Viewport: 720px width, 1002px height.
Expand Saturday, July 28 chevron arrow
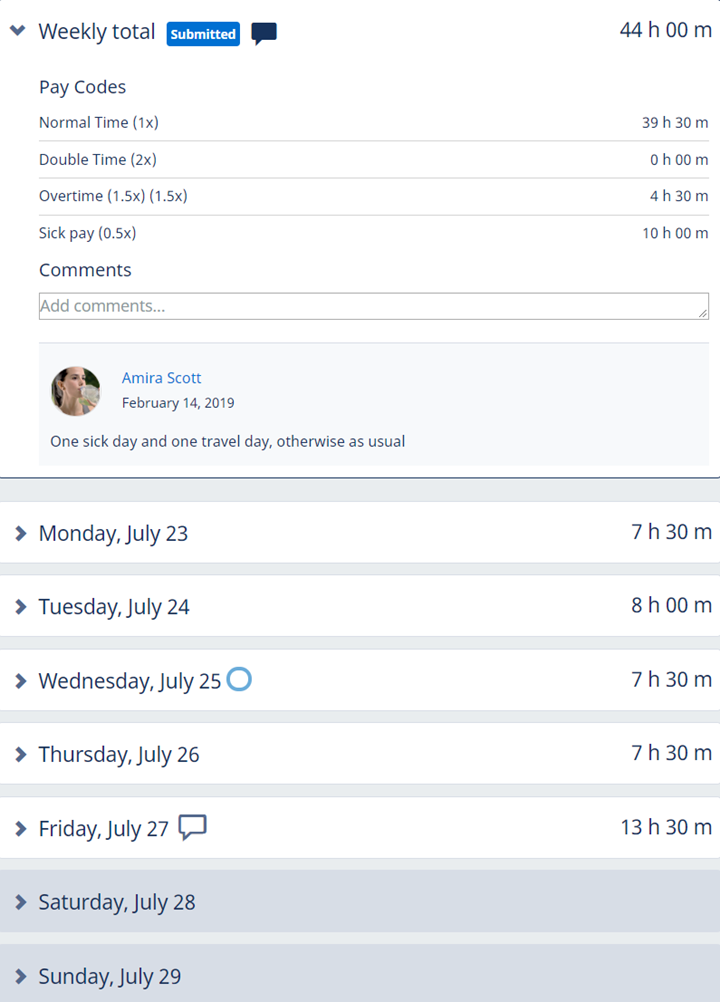pos(21,902)
